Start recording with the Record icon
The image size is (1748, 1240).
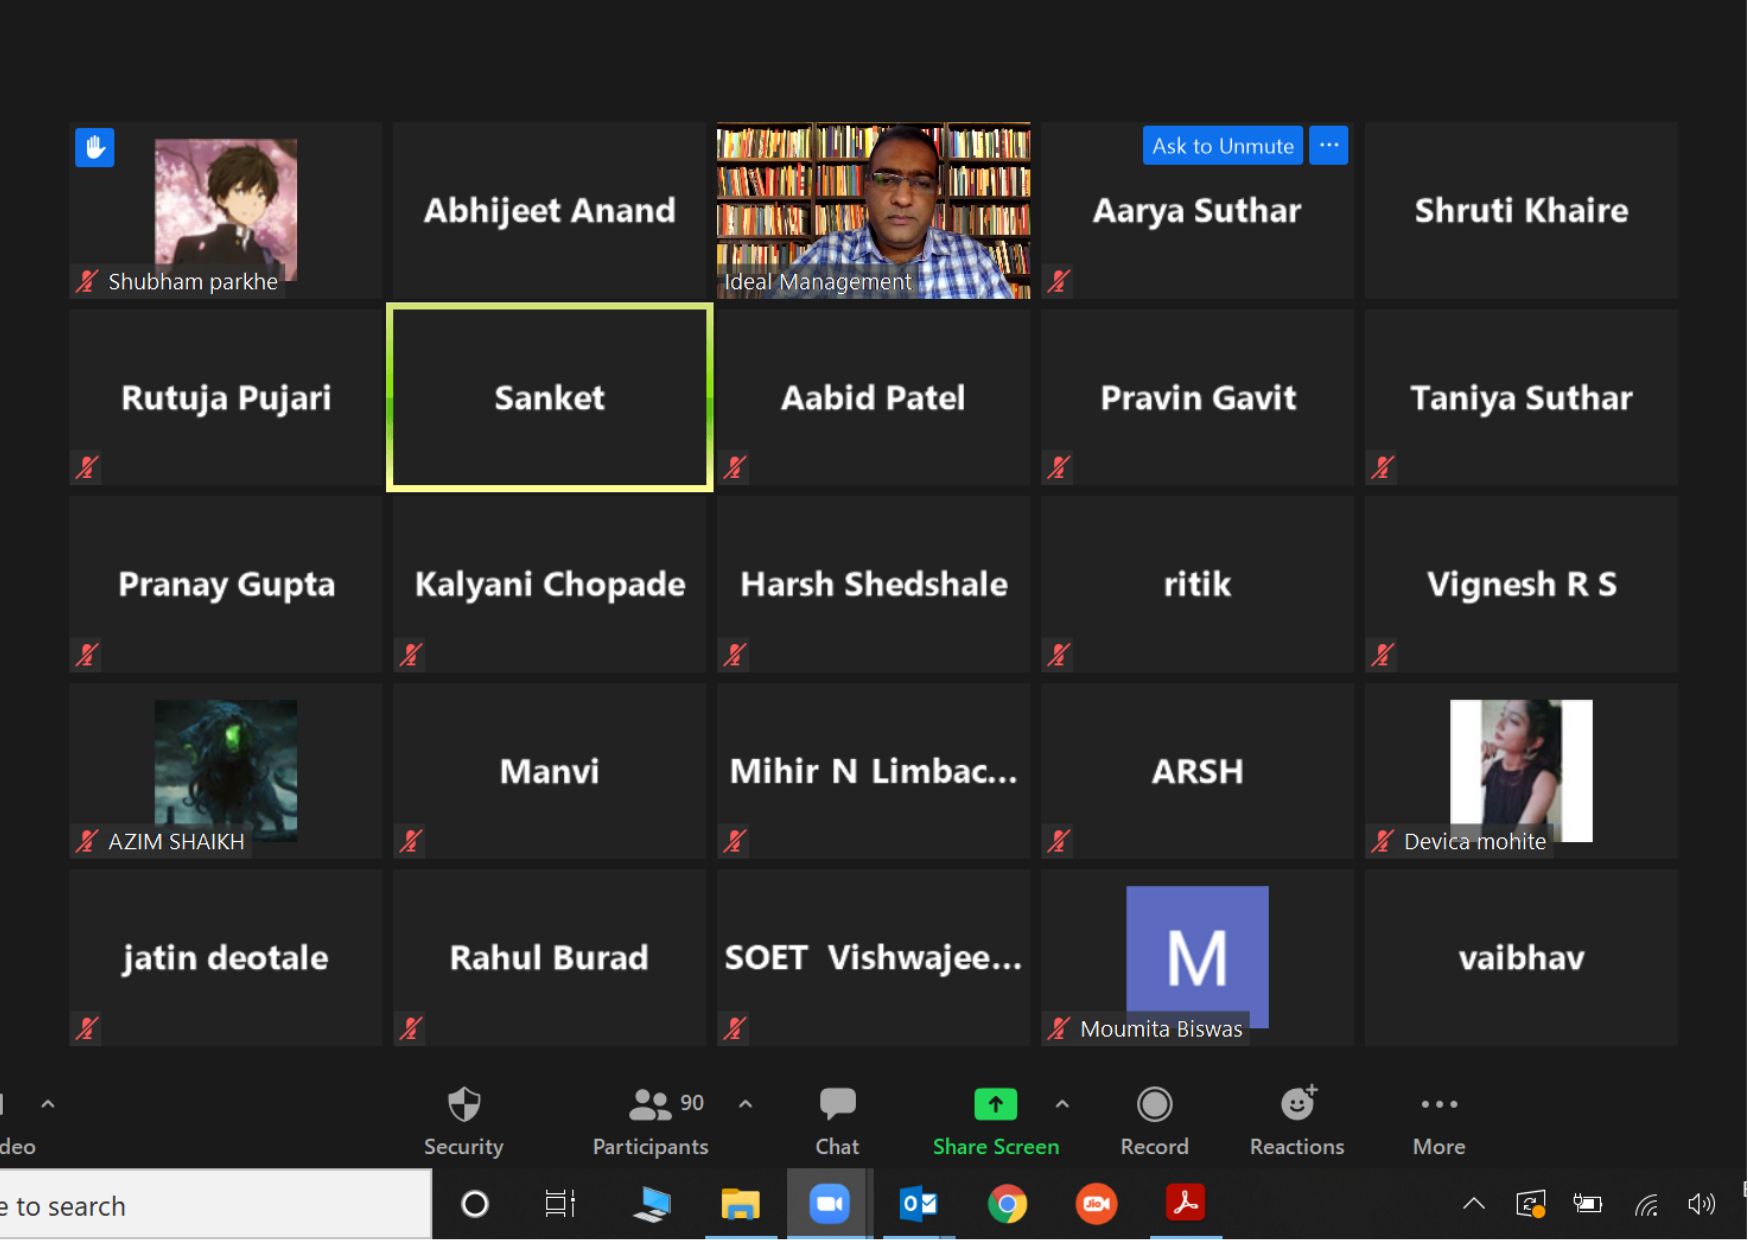click(1154, 1104)
